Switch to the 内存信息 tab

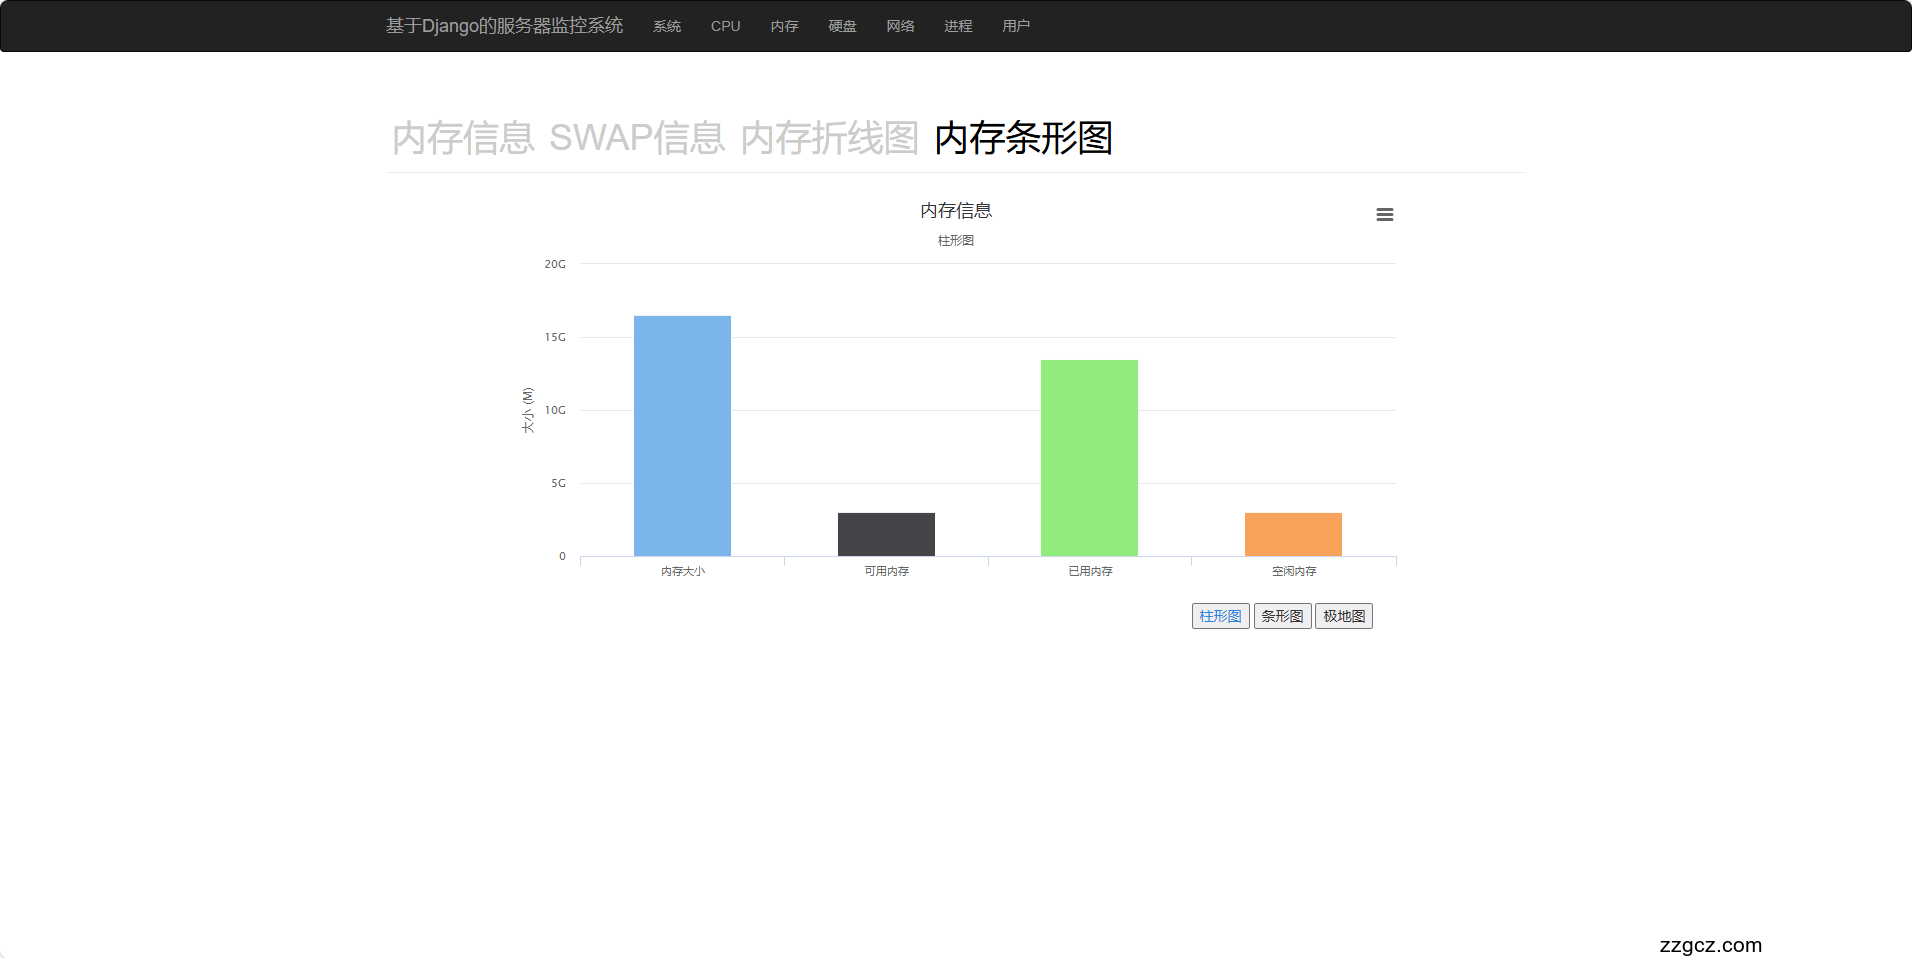463,139
